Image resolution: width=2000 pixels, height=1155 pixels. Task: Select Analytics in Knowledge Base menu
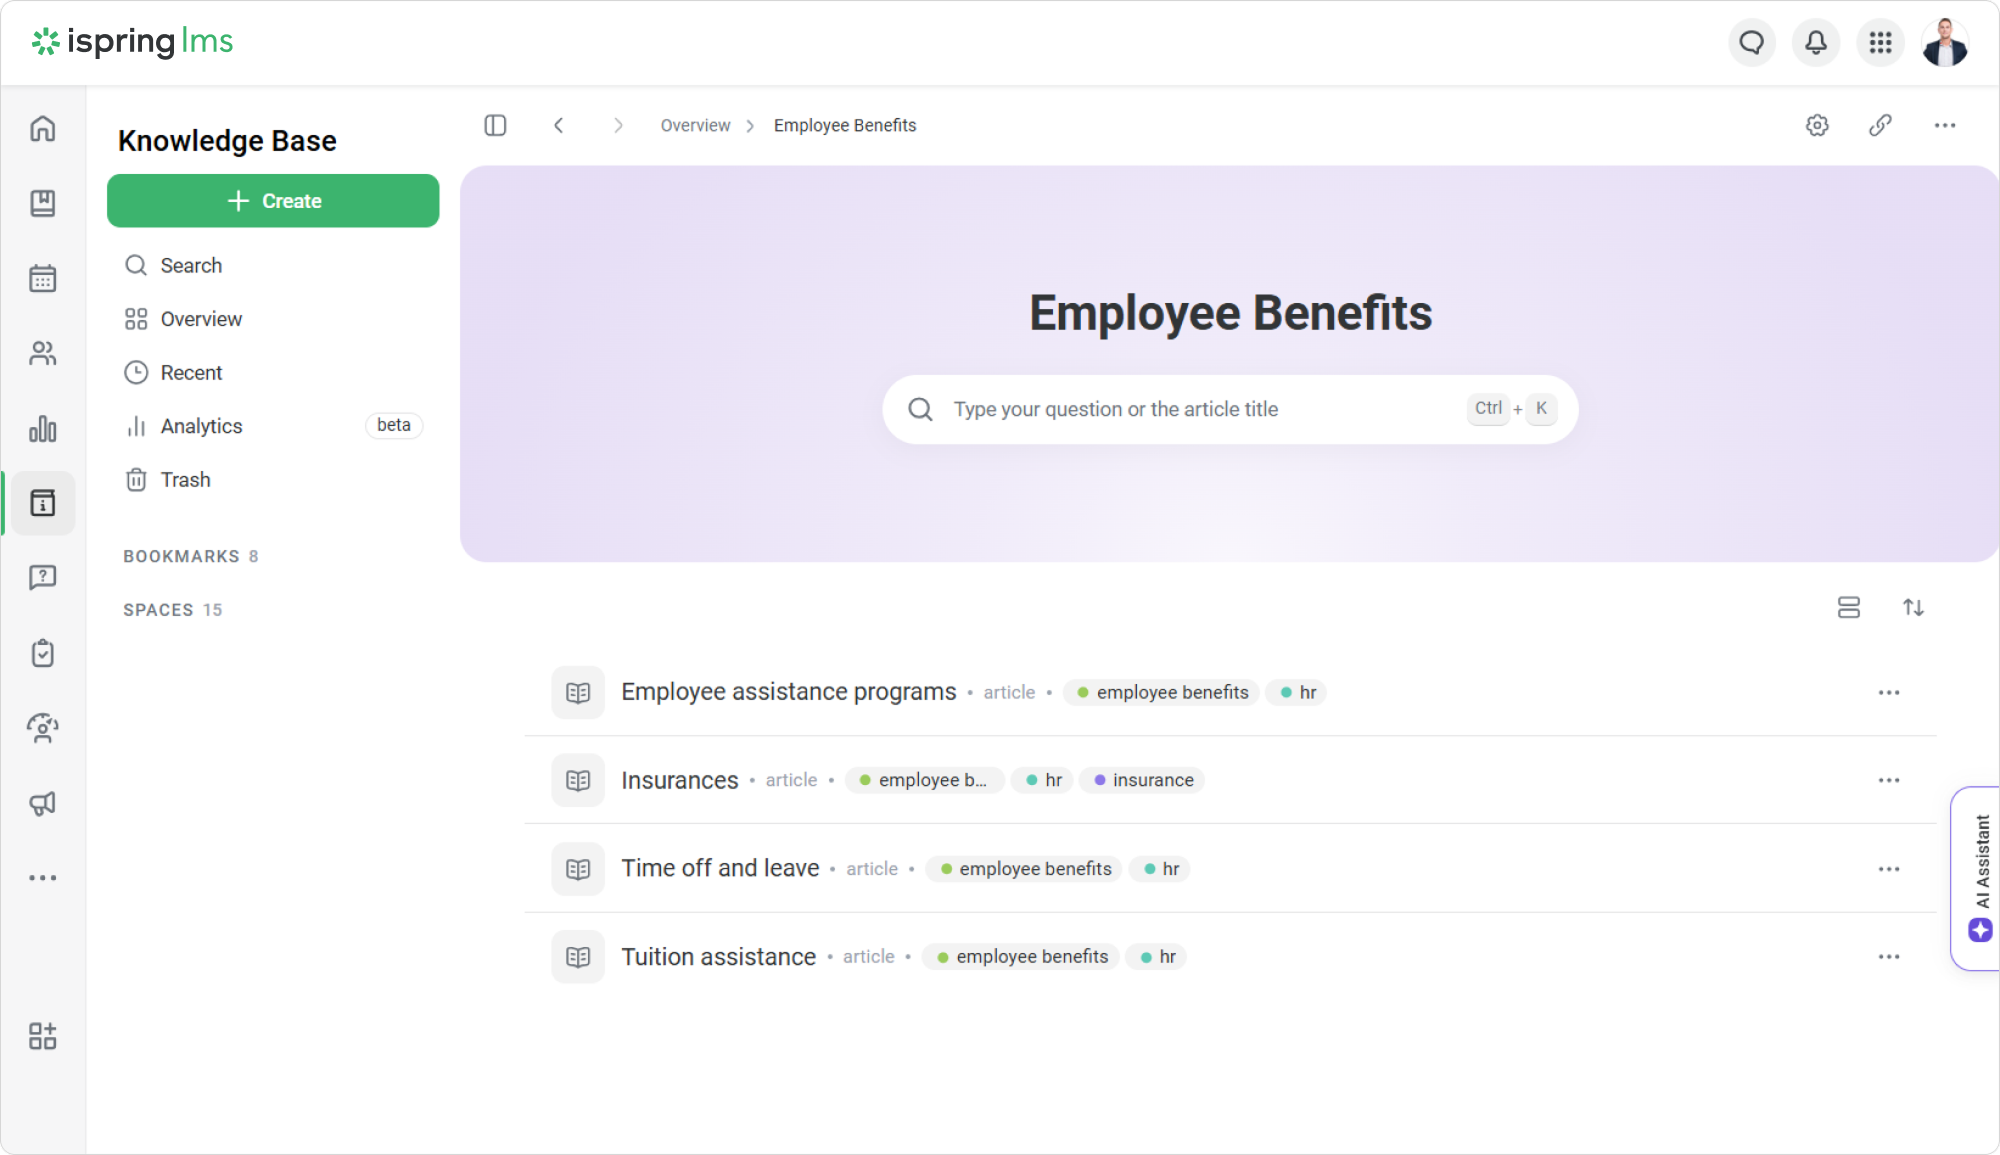201,426
